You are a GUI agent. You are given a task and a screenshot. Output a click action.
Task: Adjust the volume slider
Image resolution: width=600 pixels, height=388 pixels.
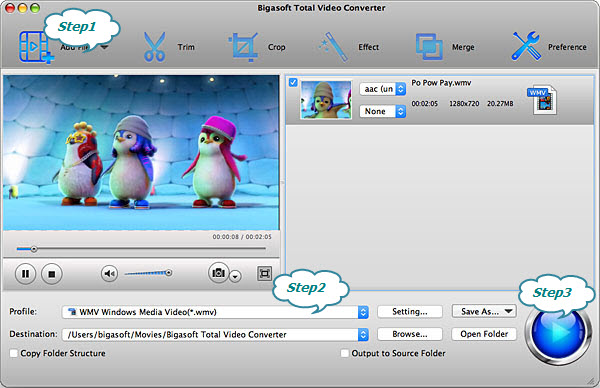coord(148,273)
